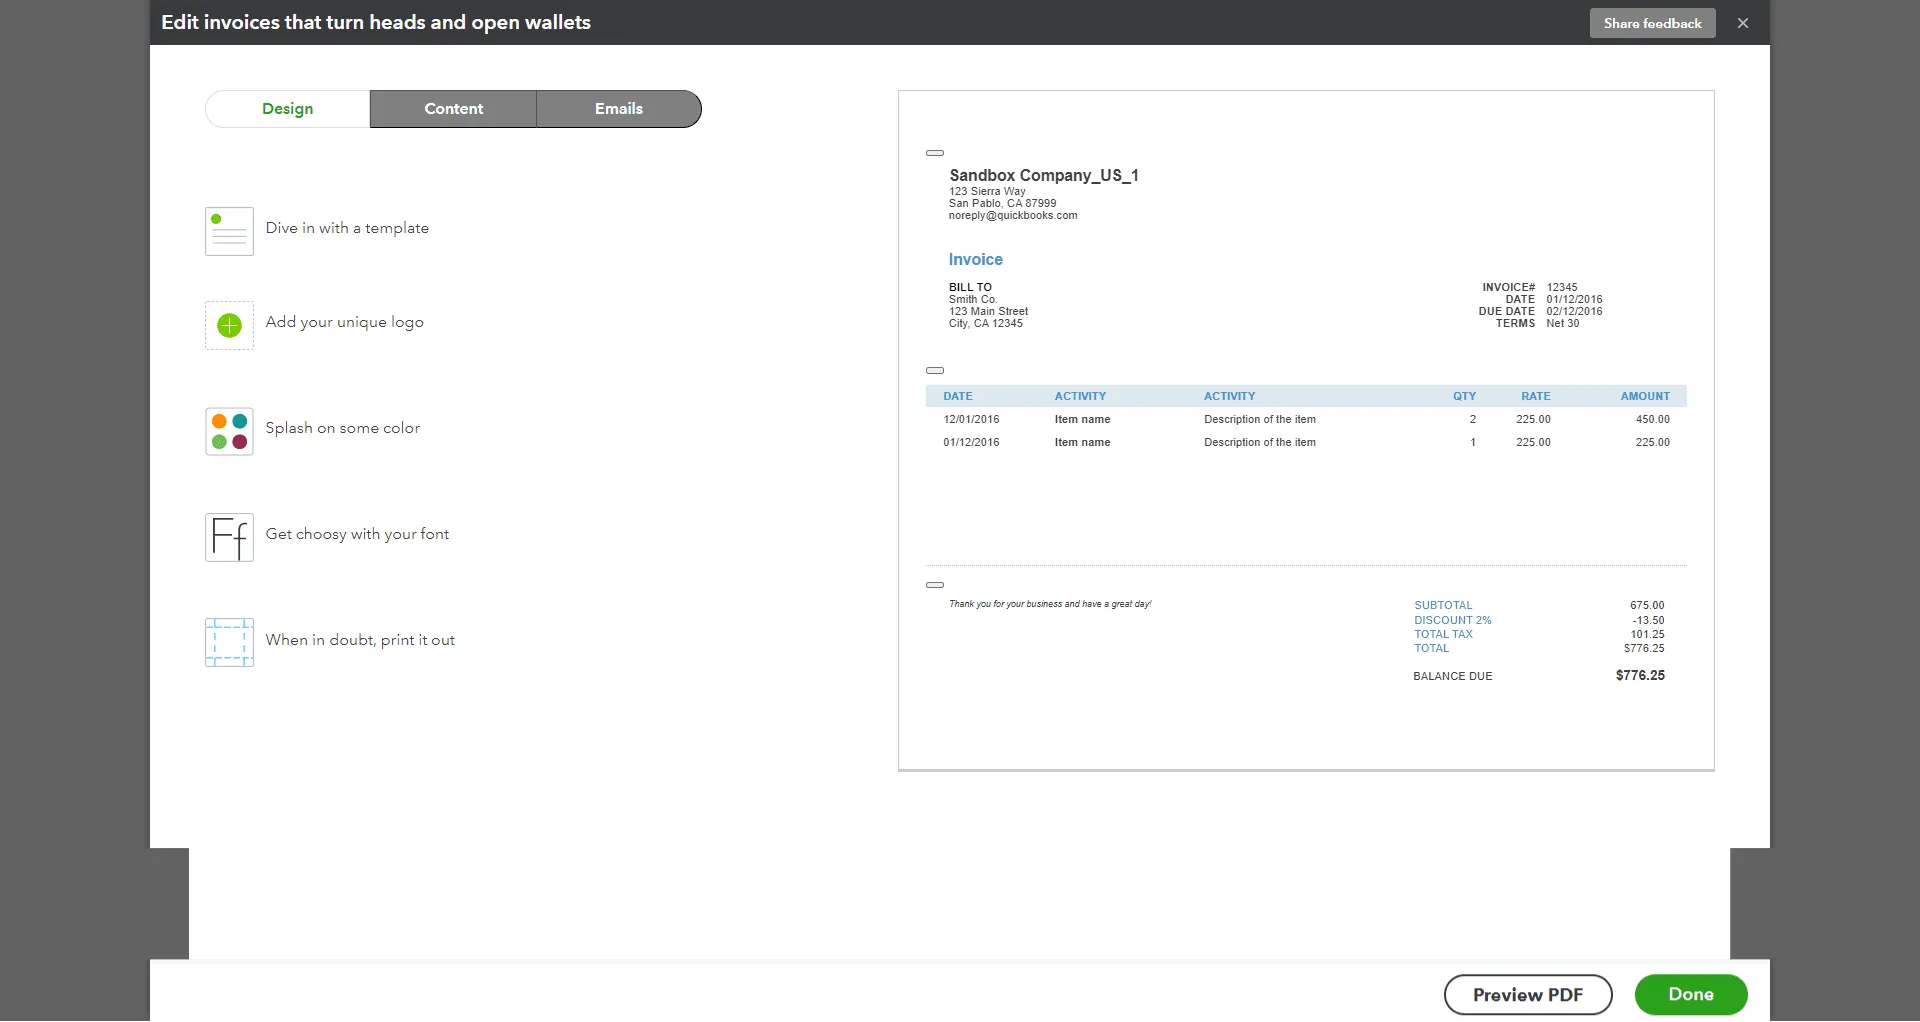The height and width of the screenshot is (1022, 1920).
Task: Click "Get choosy with your font" text
Action: [x=357, y=533]
